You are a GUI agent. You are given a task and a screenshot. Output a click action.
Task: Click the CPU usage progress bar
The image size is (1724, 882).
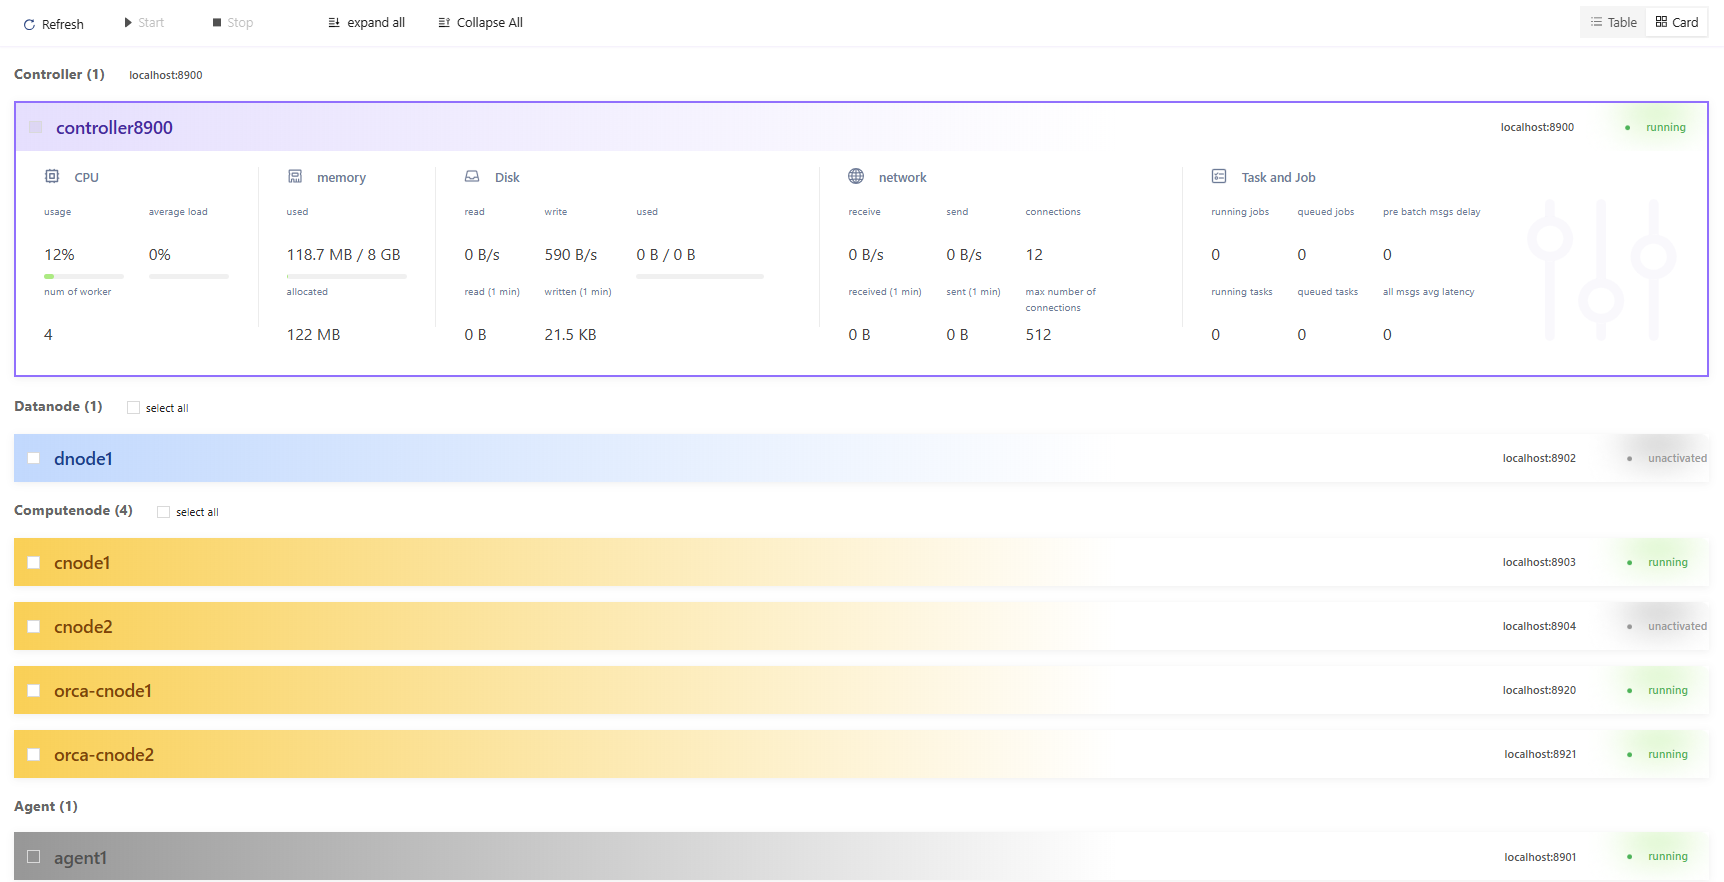[84, 276]
